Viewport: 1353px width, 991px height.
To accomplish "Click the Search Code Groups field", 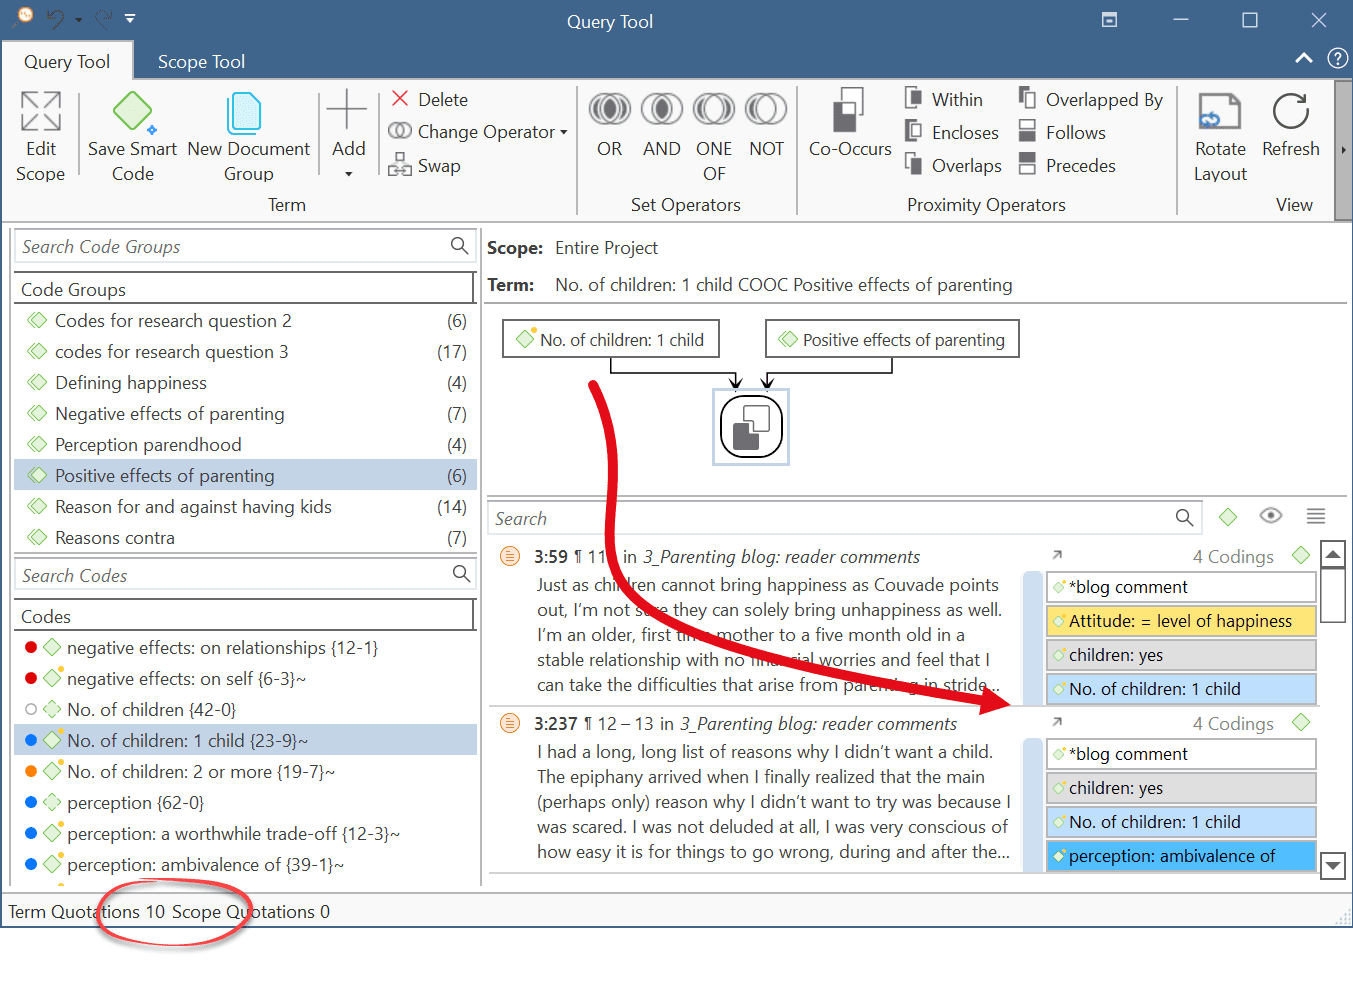I will [x=244, y=246].
